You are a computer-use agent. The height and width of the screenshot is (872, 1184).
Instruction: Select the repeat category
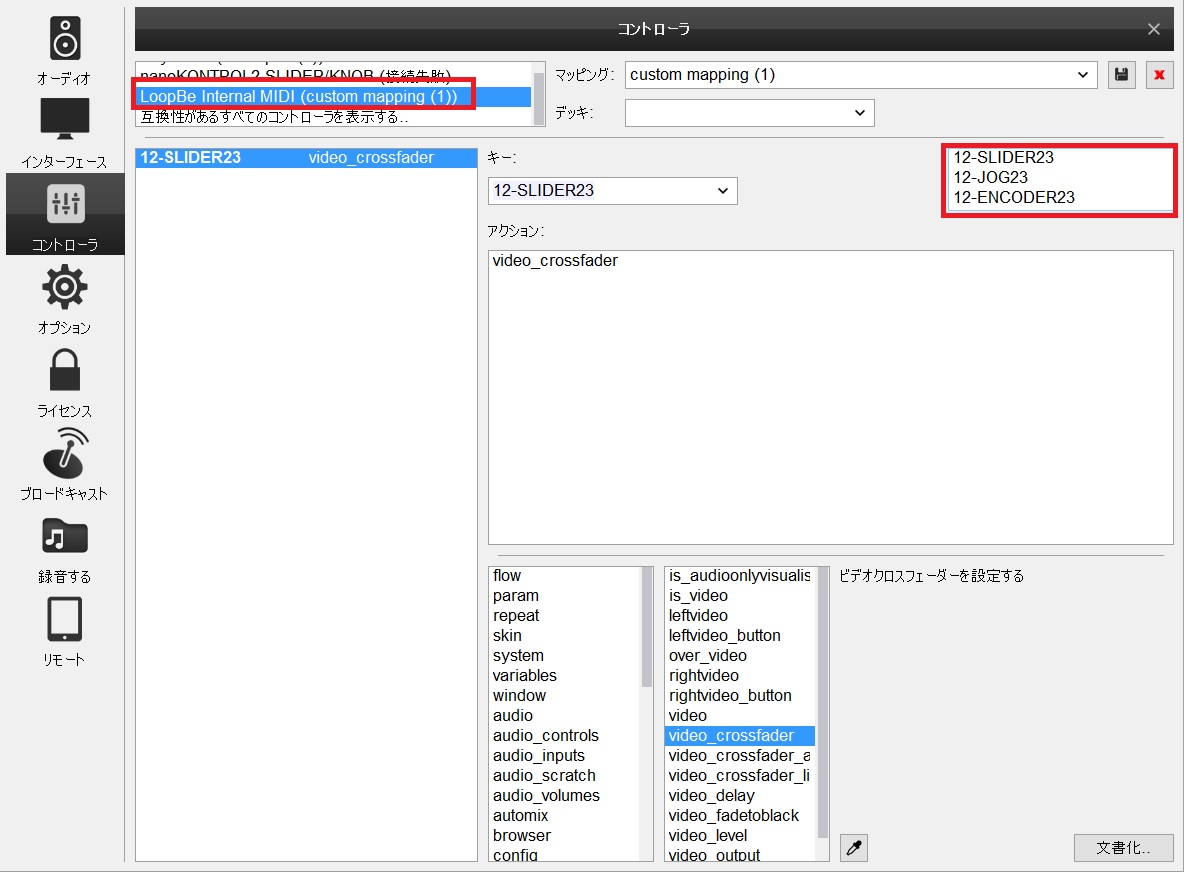pyautogui.click(x=565, y=615)
